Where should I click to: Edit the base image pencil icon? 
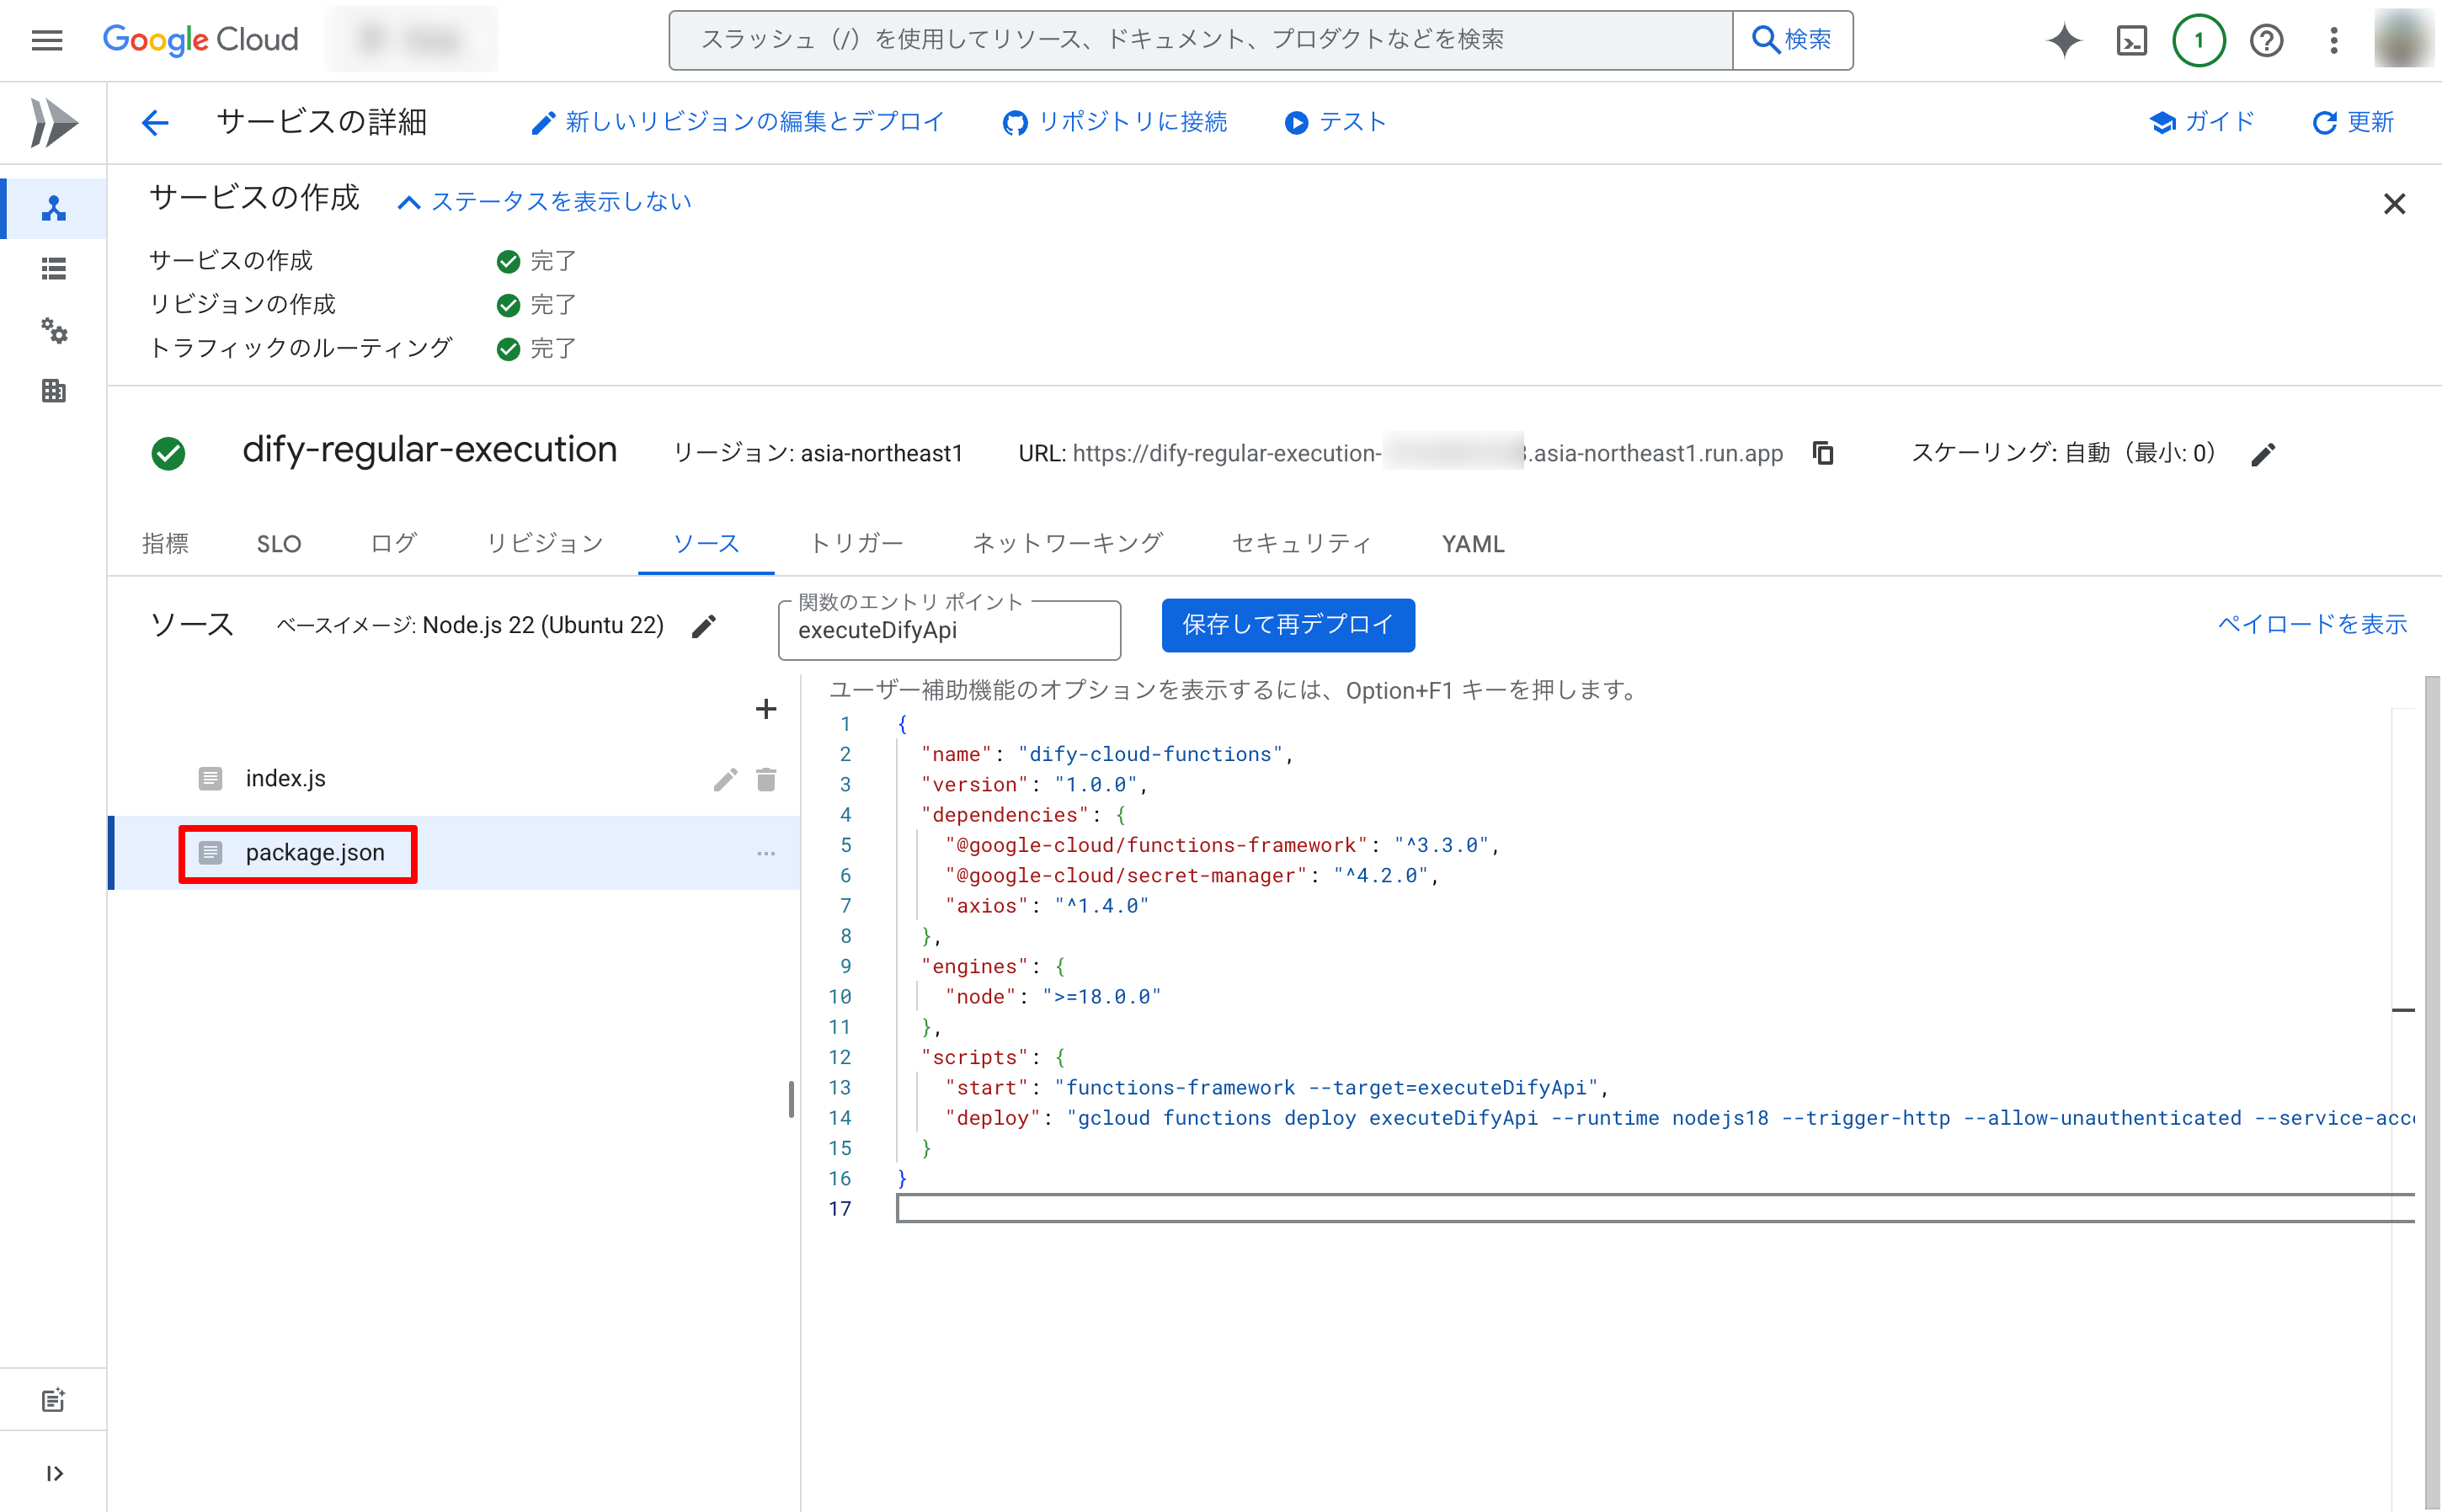pos(704,626)
